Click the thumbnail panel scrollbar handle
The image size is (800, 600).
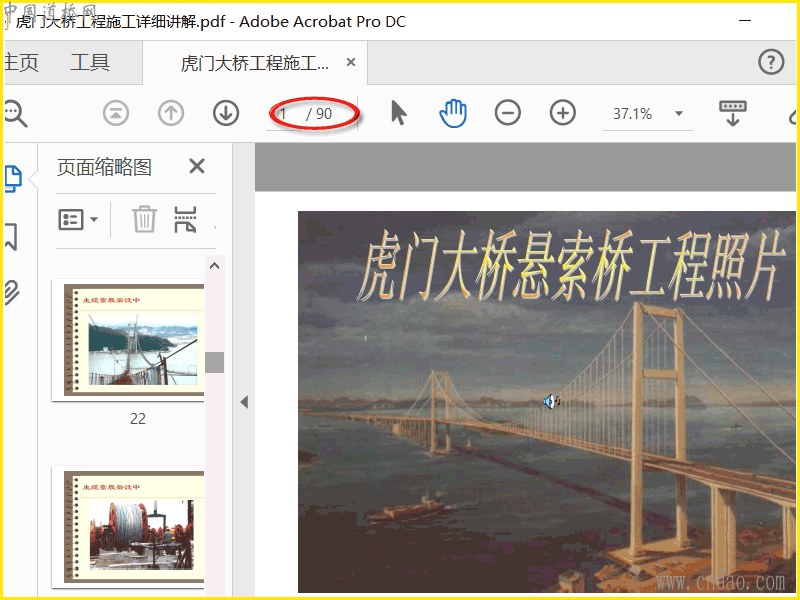coord(215,362)
